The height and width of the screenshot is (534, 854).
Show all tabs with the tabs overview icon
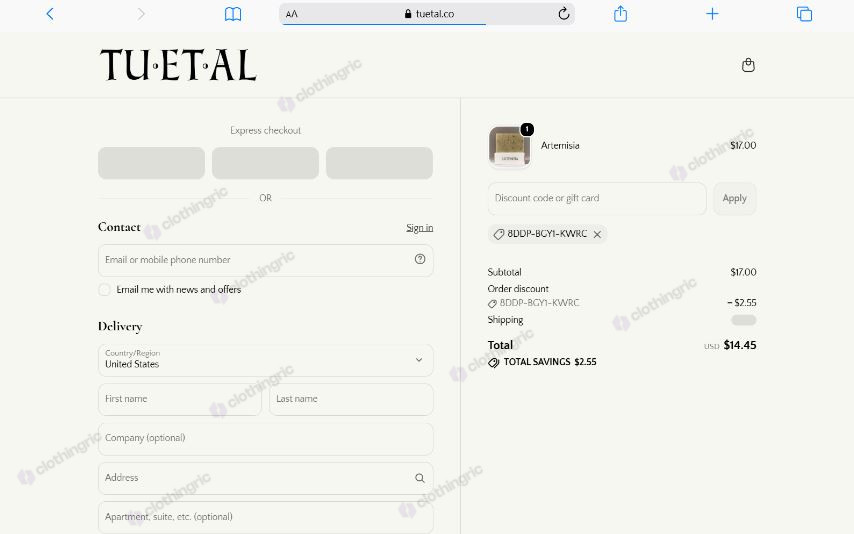tap(804, 14)
